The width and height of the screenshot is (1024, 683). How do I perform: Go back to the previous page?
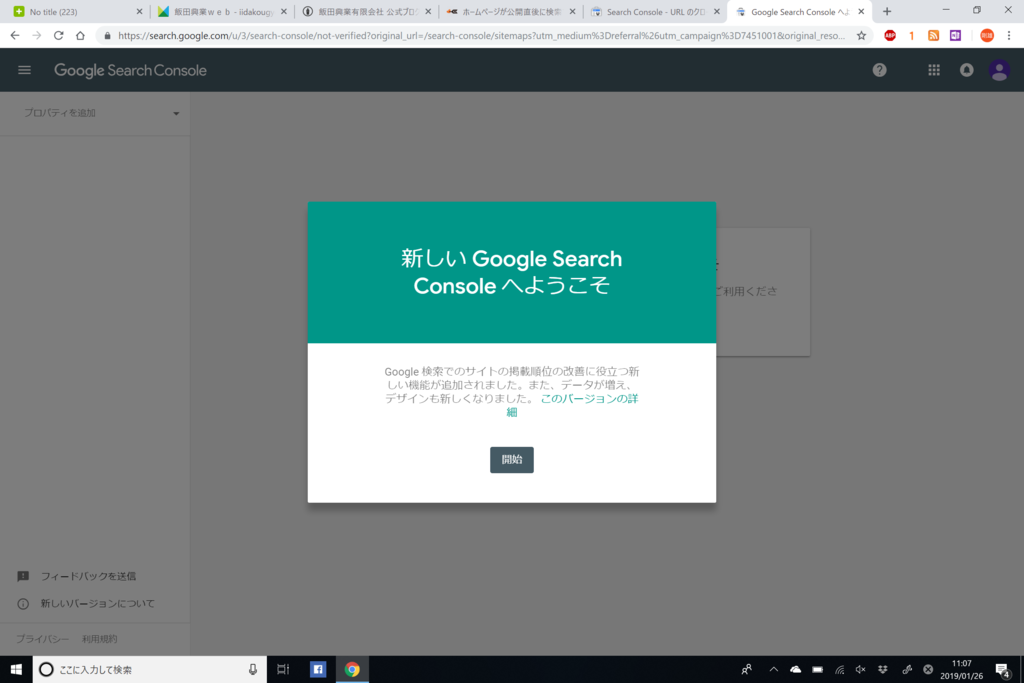pyautogui.click(x=15, y=35)
